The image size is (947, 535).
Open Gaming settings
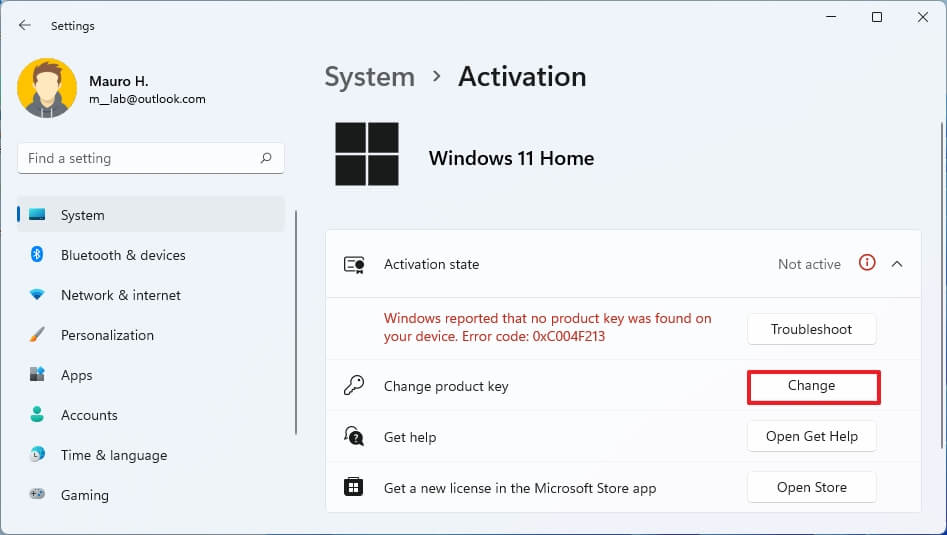(x=151, y=495)
